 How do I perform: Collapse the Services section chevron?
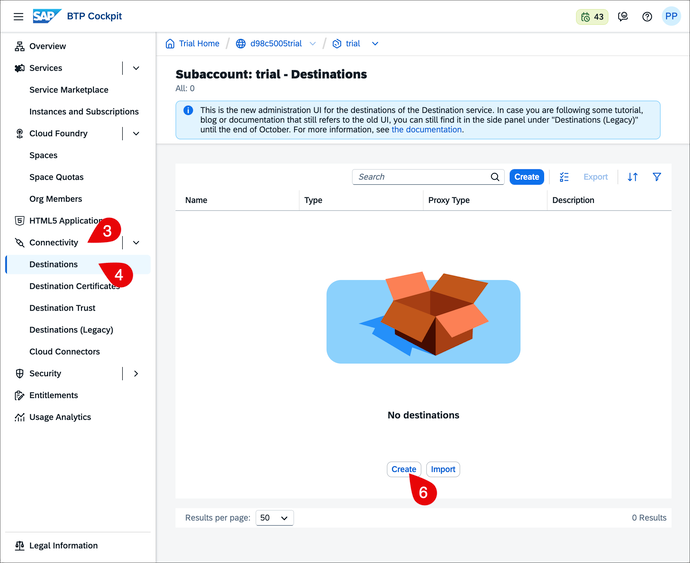[136, 68]
